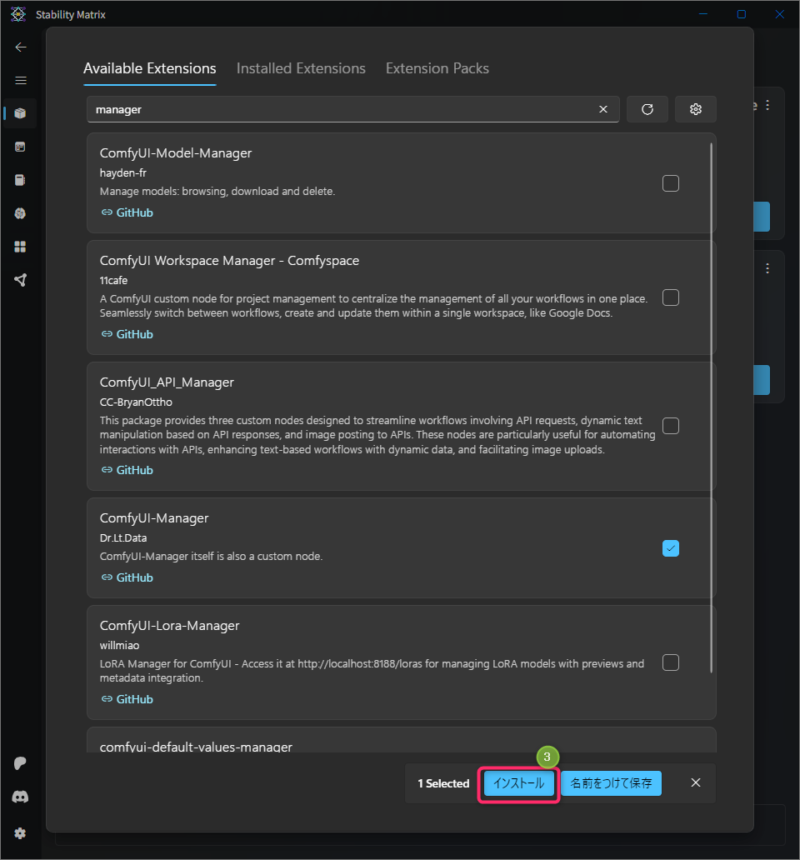Tick the ComfyUI_API_Manager checkbox
Image resolution: width=800 pixels, height=860 pixels.
671,426
